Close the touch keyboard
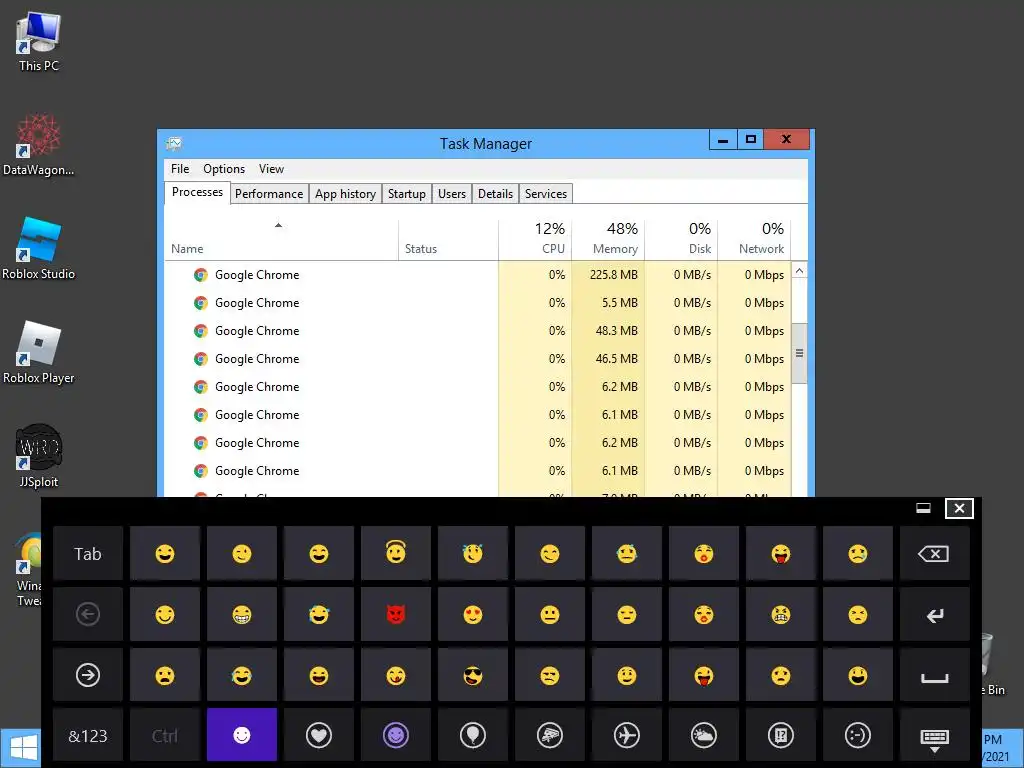This screenshot has height=768, width=1024. click(x=959, y=508)
